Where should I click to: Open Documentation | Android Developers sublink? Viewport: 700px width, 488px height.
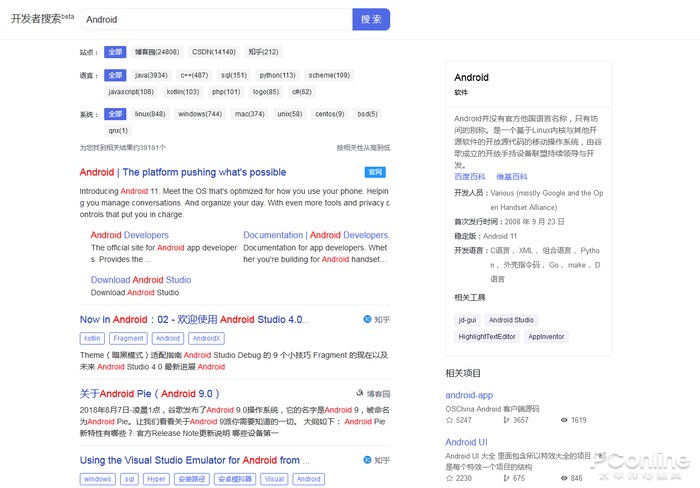tap(316, 235)
